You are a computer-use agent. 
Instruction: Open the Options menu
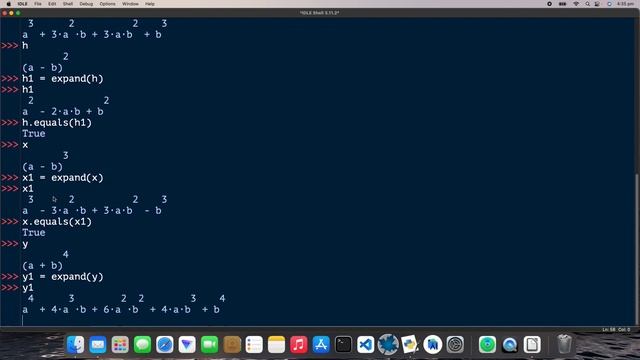pyautogui.click(x=107, y=4)
